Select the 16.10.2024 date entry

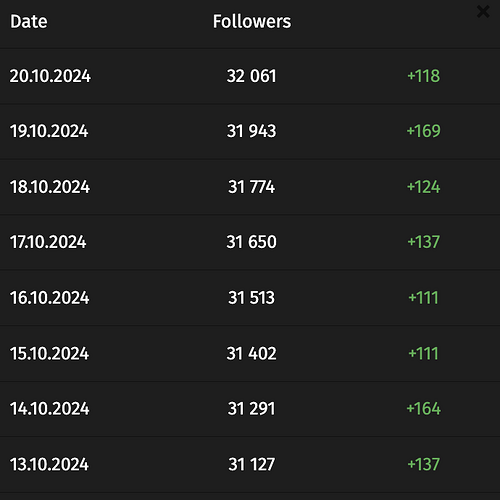coord(50,298)
